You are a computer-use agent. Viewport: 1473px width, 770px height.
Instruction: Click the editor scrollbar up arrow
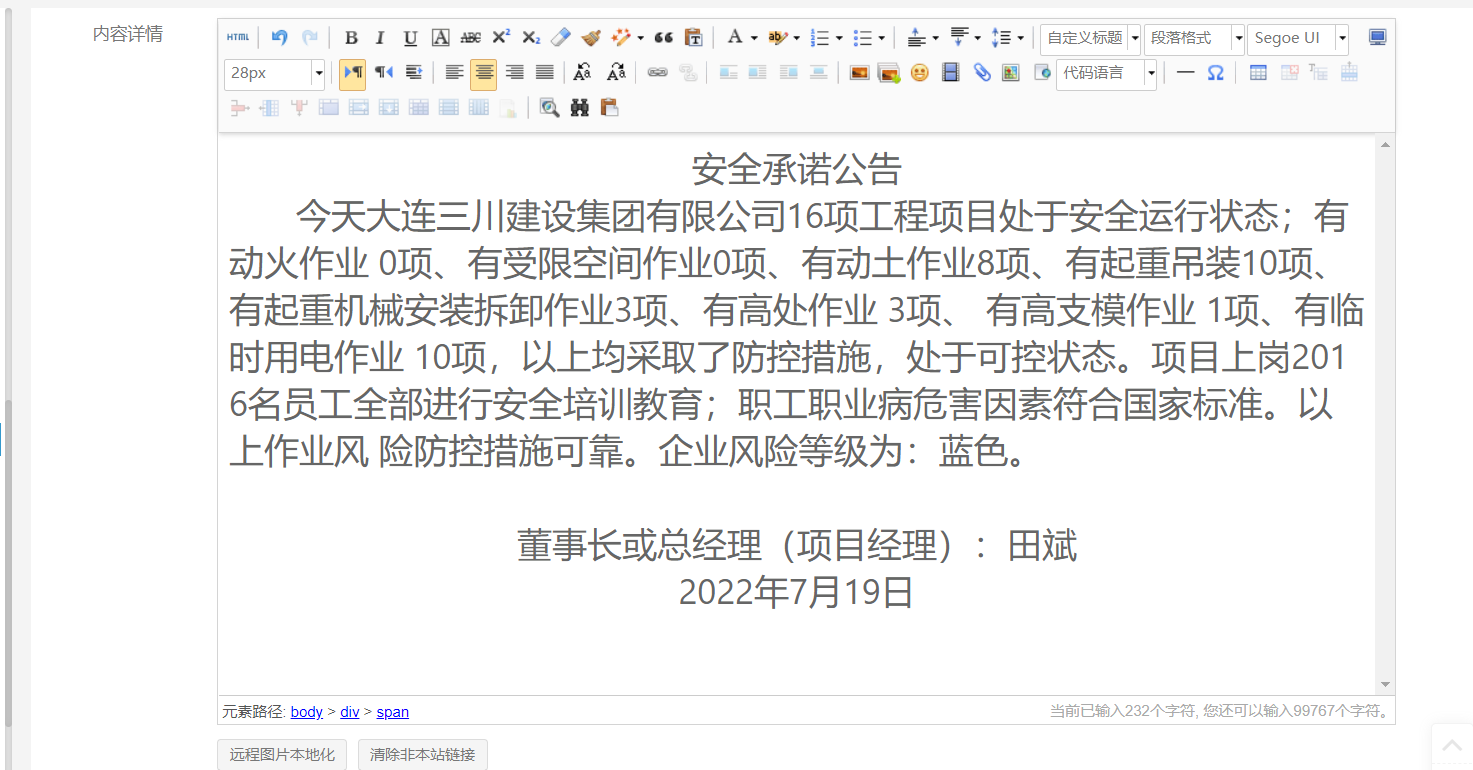[x=1386, y=145]
